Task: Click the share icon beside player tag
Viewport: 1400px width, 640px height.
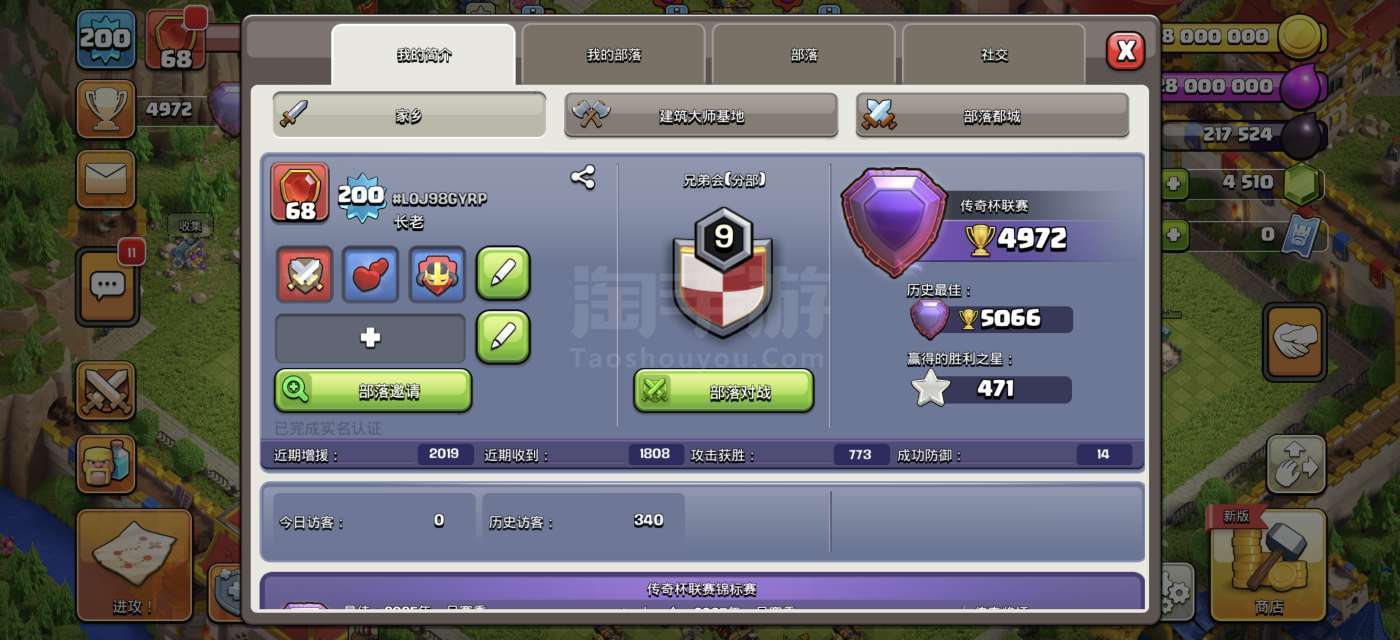Action: pyautogui.click(x=583, y=178)
